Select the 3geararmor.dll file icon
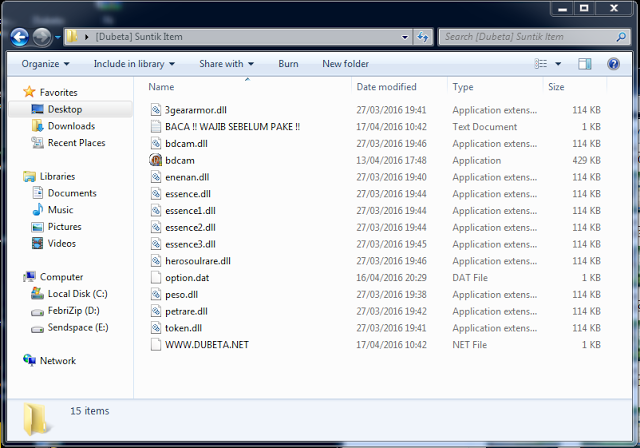The image size is (640, 448). pos(156,110)
